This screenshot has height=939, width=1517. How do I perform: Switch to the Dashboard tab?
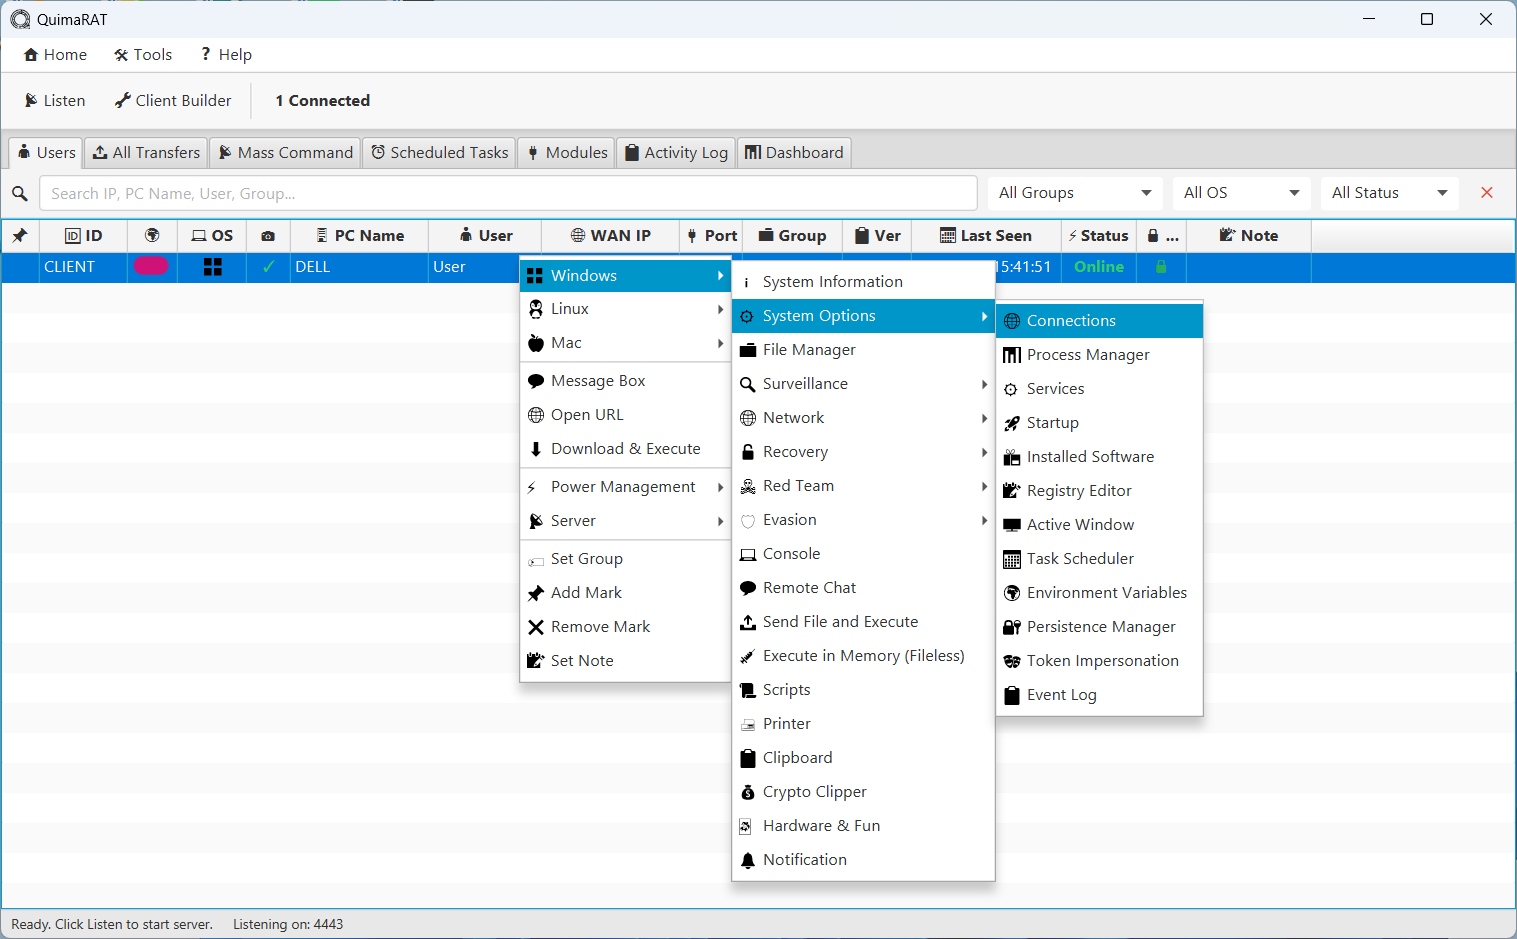click(x=793, y=152)
